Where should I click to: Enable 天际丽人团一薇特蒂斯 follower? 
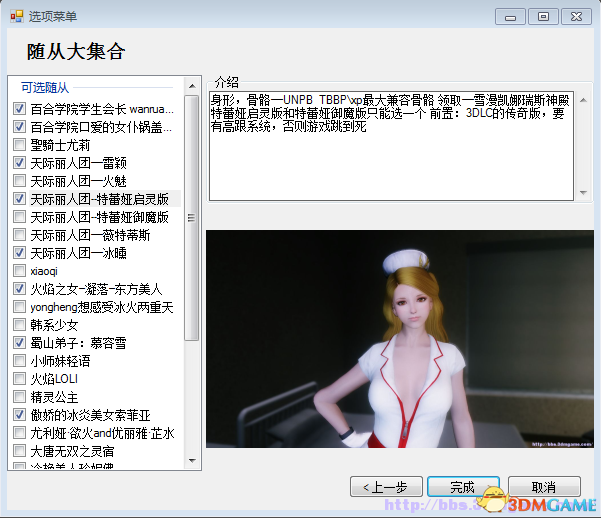pyautogui.click(x=19, y=235)
